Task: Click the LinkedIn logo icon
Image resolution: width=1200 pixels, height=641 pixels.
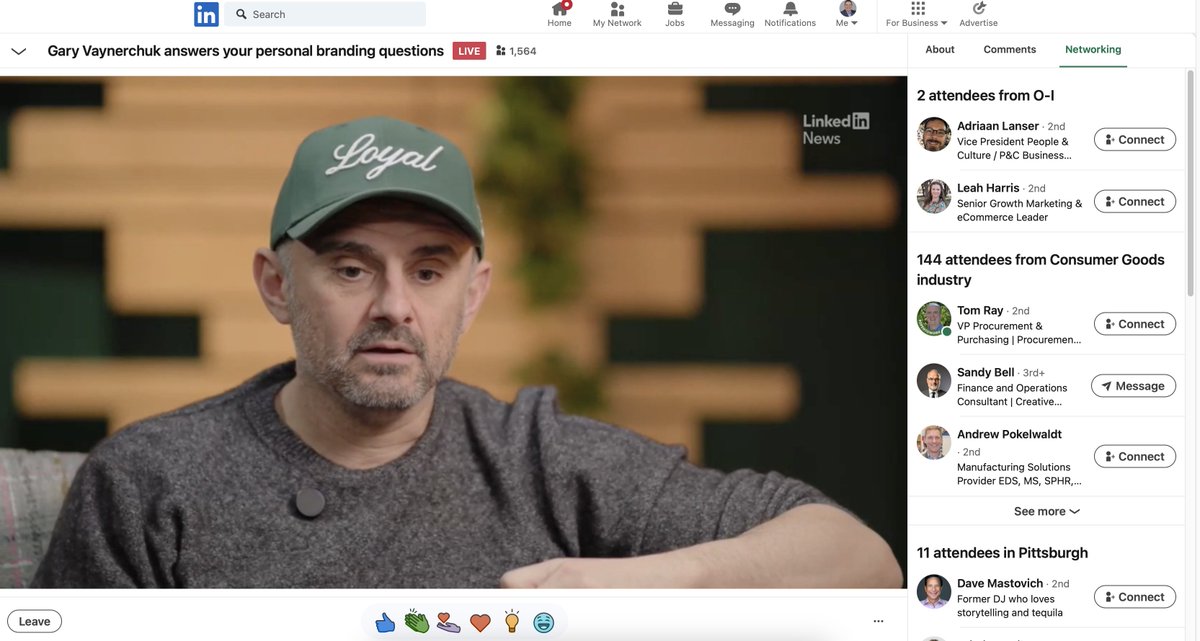Action: point(206,14)
